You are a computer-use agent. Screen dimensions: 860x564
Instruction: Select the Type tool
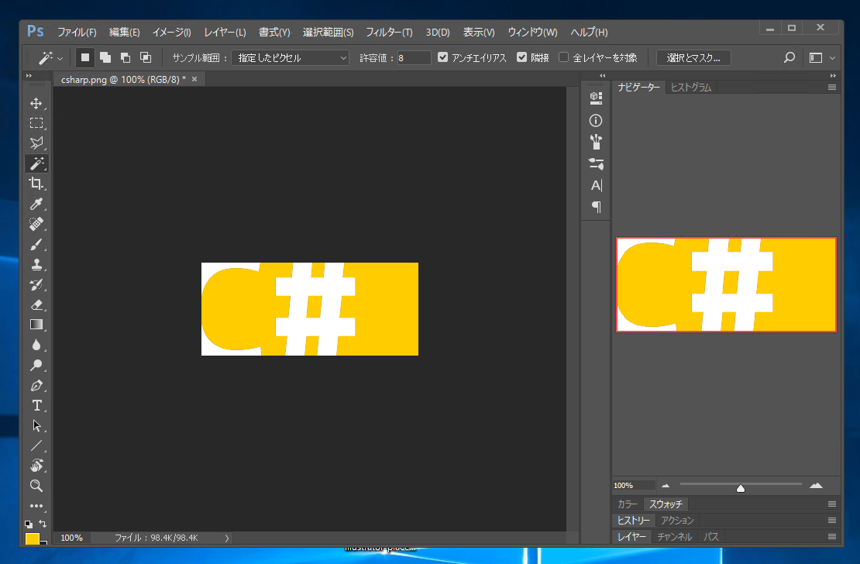tap(36, 405)
